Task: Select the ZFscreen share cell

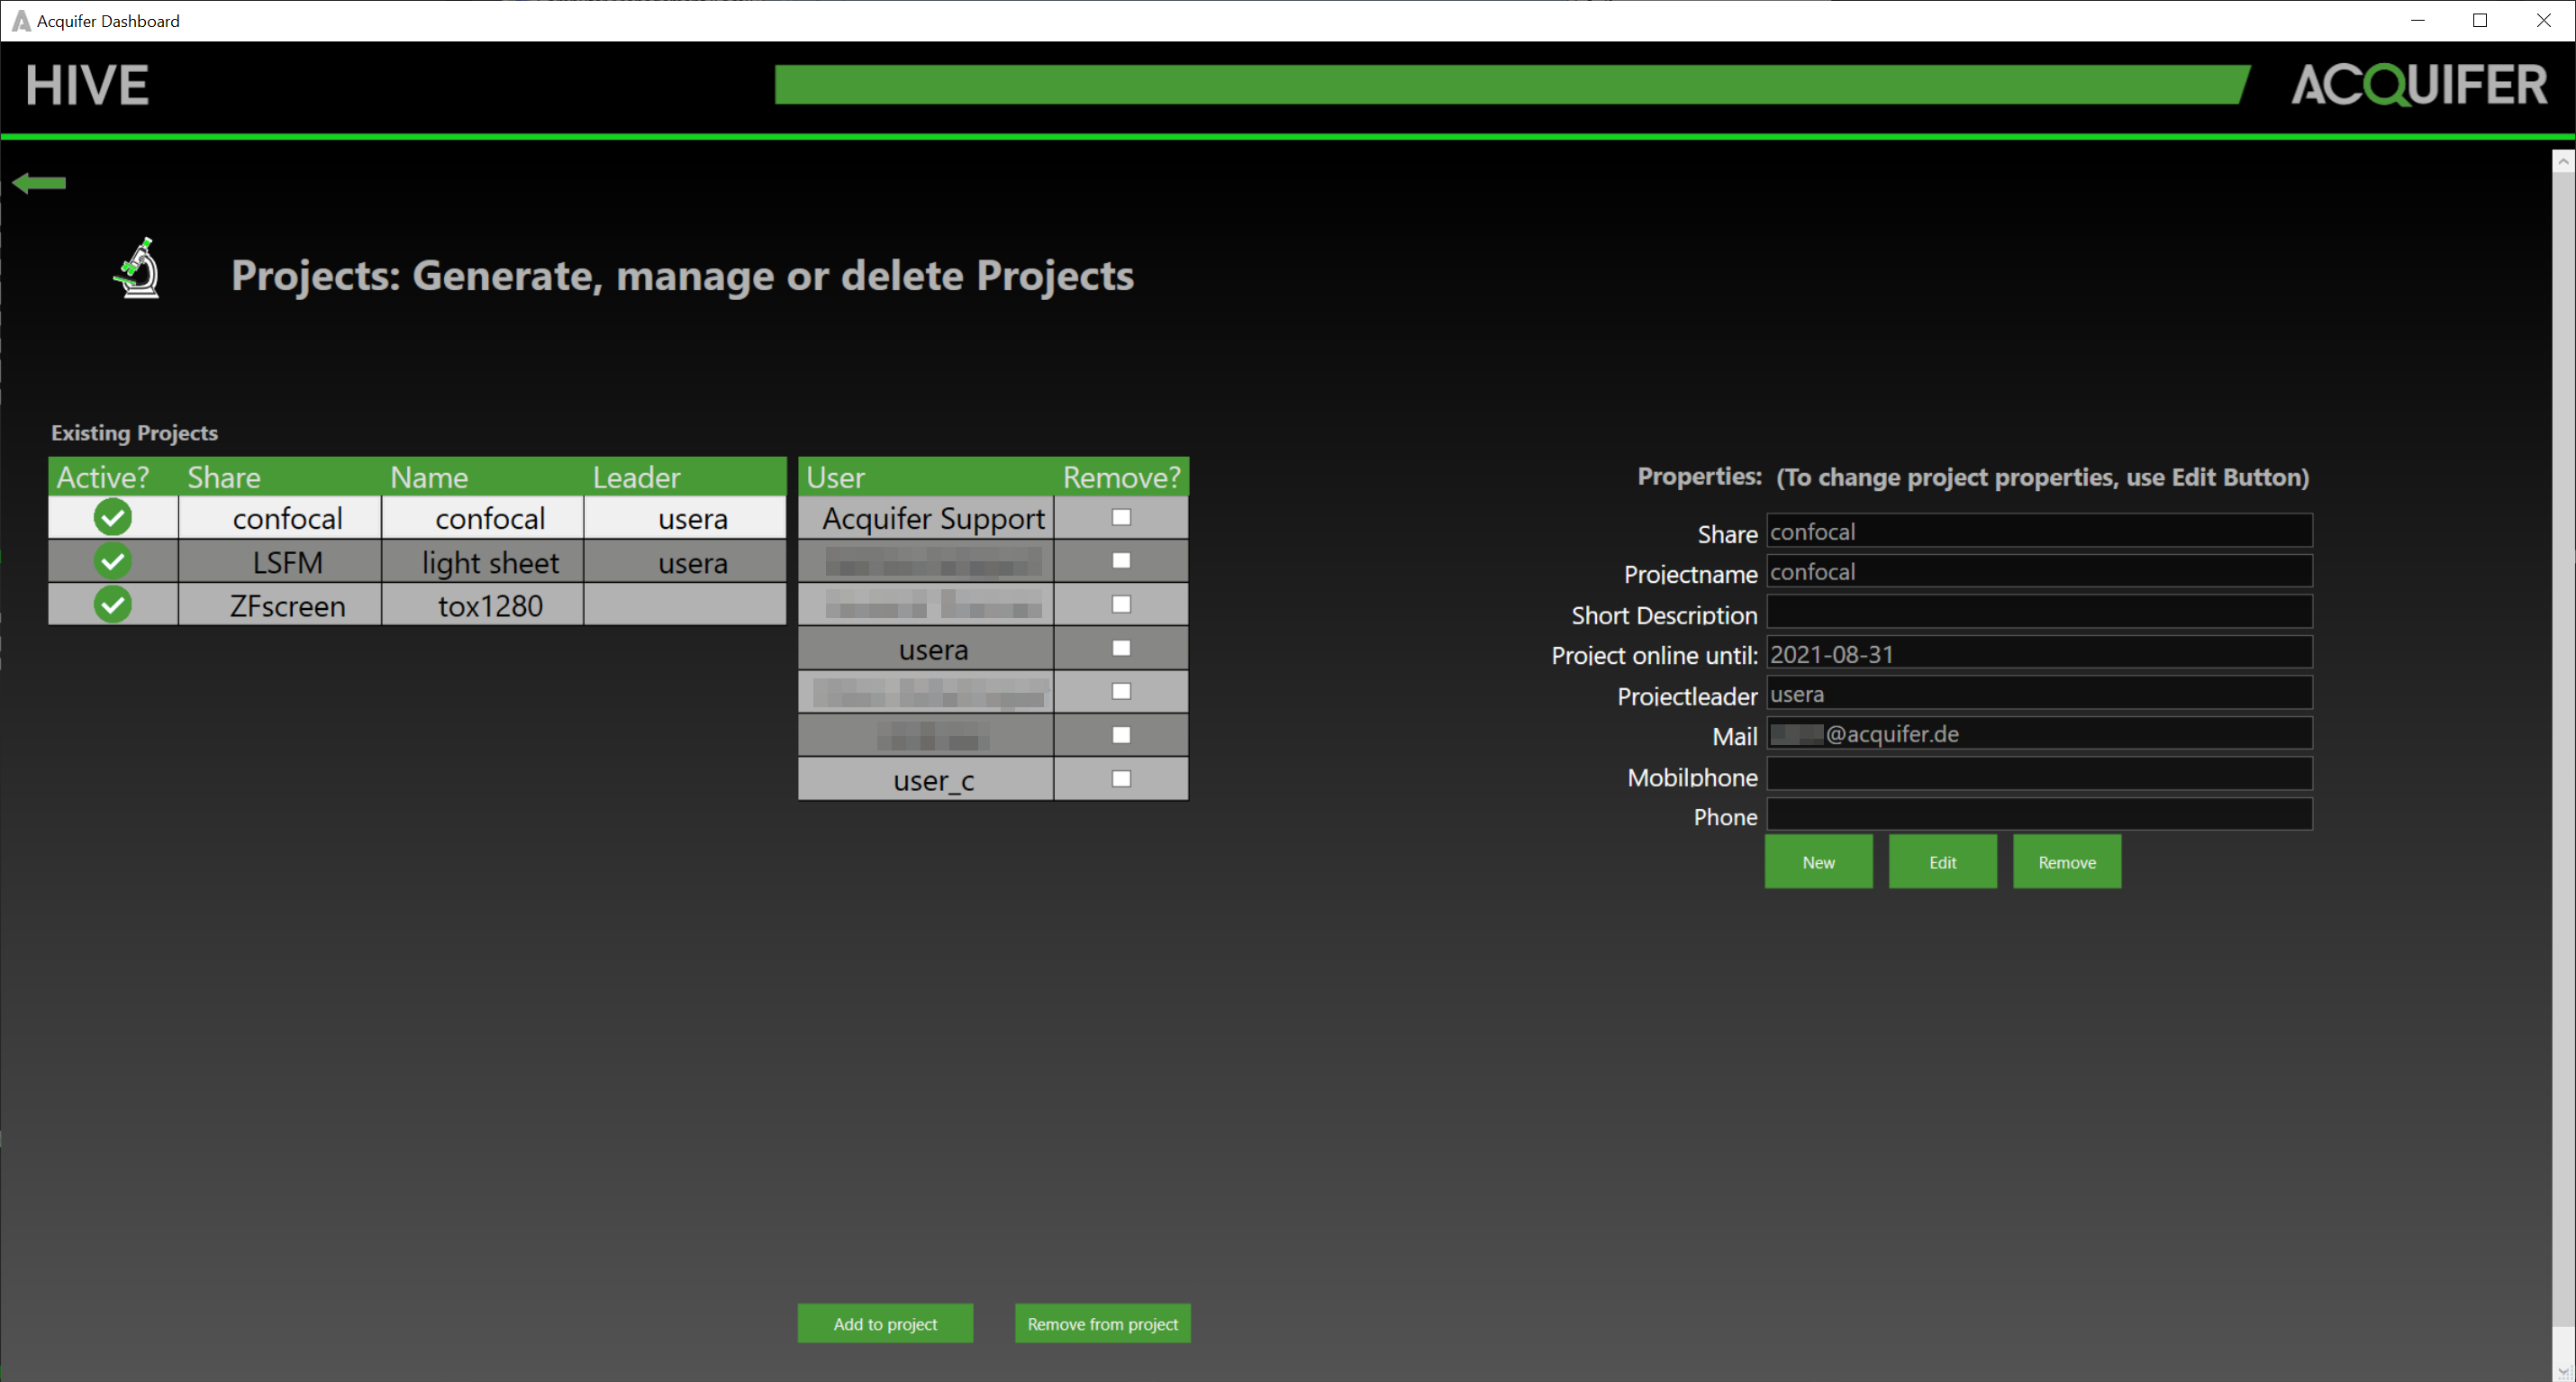Action: [280, 605]
